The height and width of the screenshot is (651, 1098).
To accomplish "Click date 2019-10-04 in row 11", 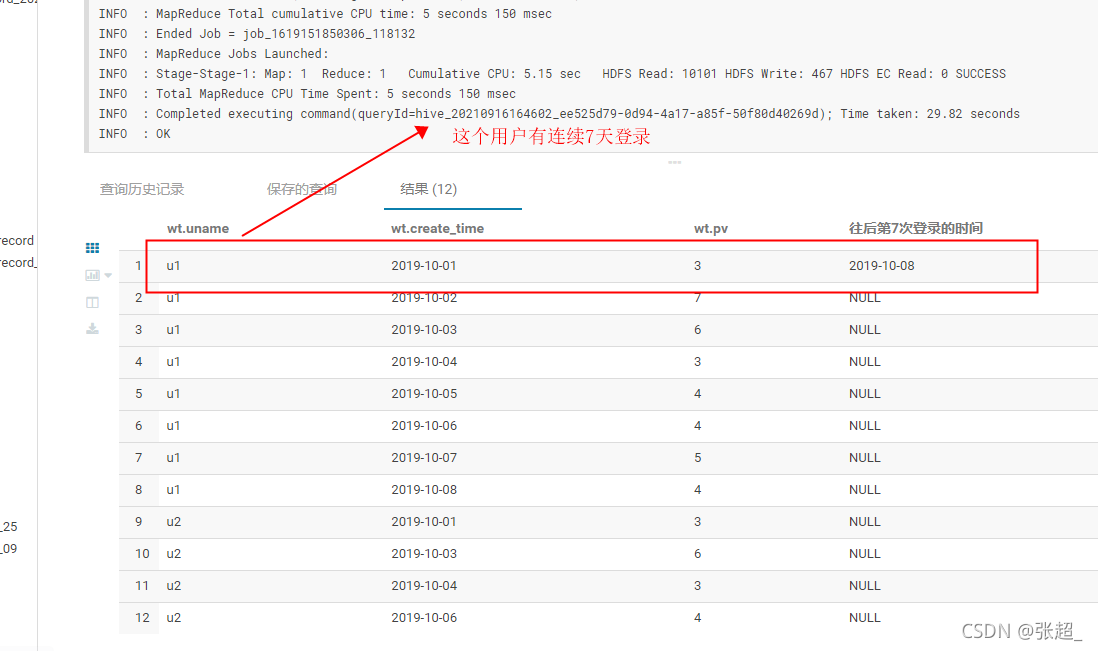I will (x=424, y=586).
